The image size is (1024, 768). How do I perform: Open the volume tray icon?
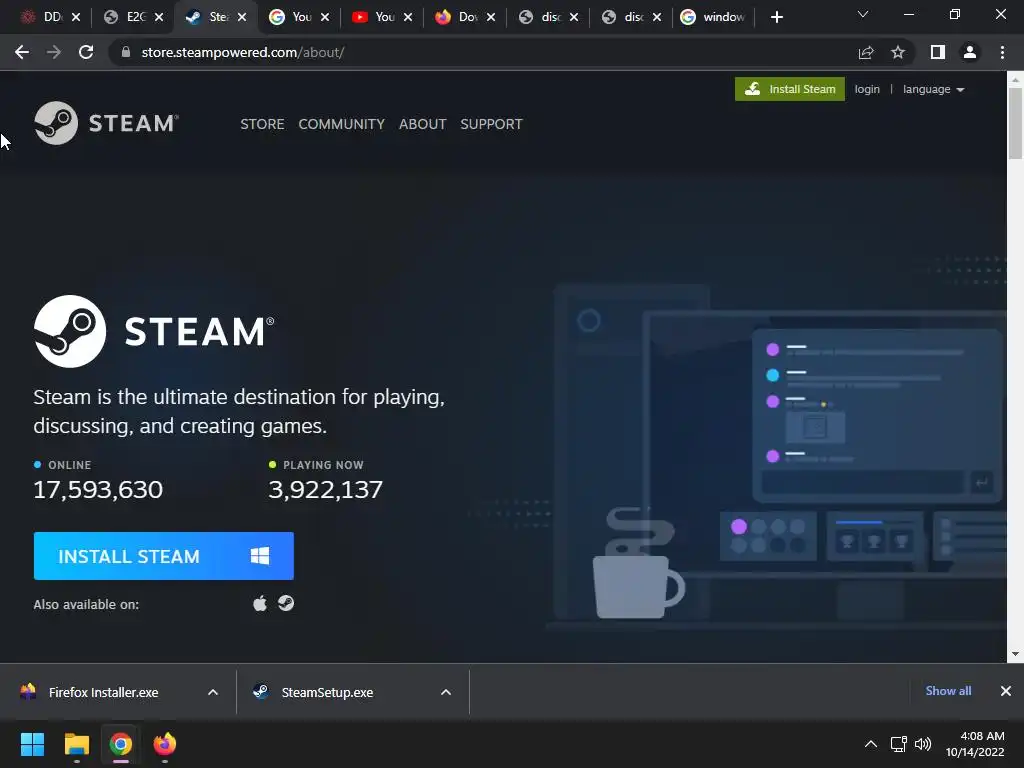point(923,744)
